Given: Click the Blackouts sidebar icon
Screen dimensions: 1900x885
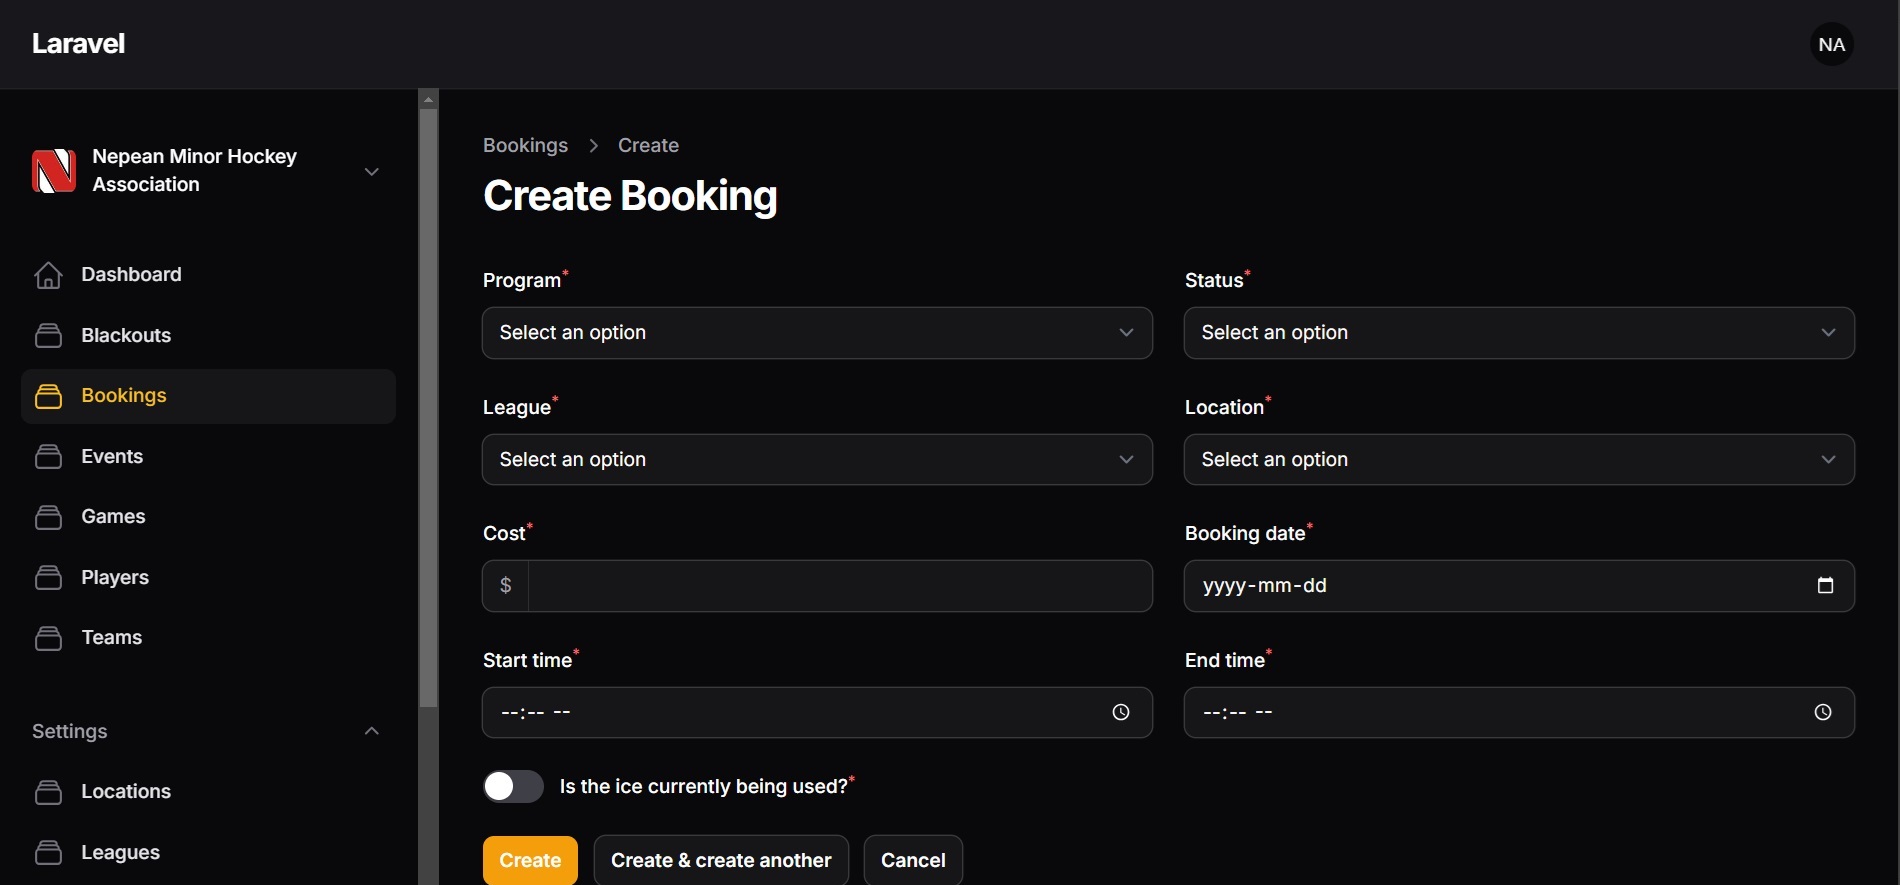Looking at the screenshot, I should coord(48,336).
